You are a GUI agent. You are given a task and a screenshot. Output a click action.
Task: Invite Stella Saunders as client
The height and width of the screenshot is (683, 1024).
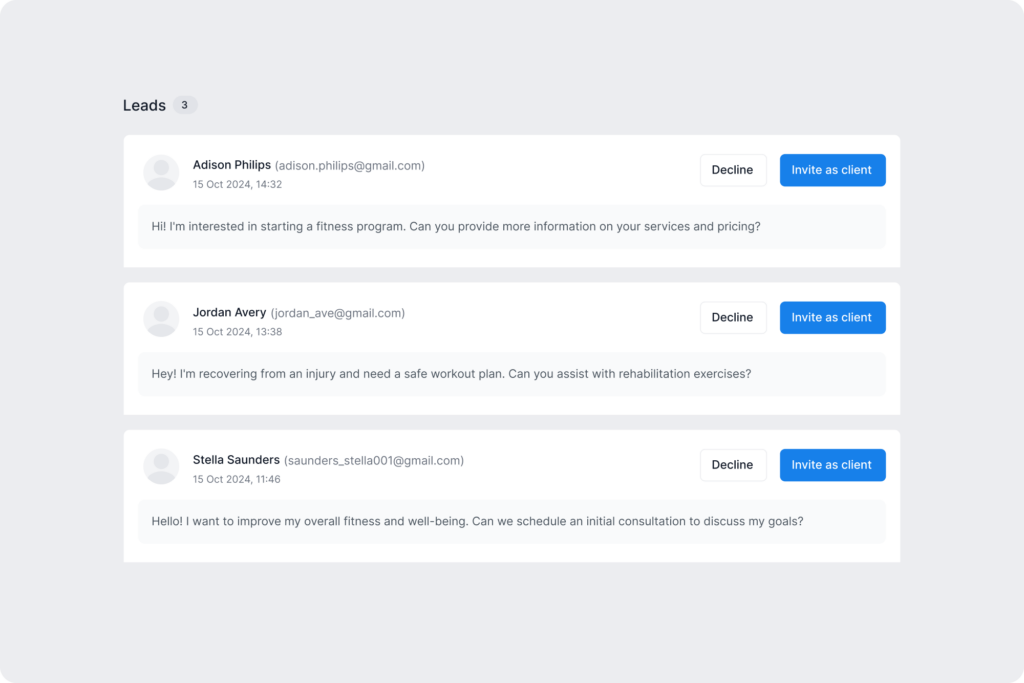click(832, 464)
